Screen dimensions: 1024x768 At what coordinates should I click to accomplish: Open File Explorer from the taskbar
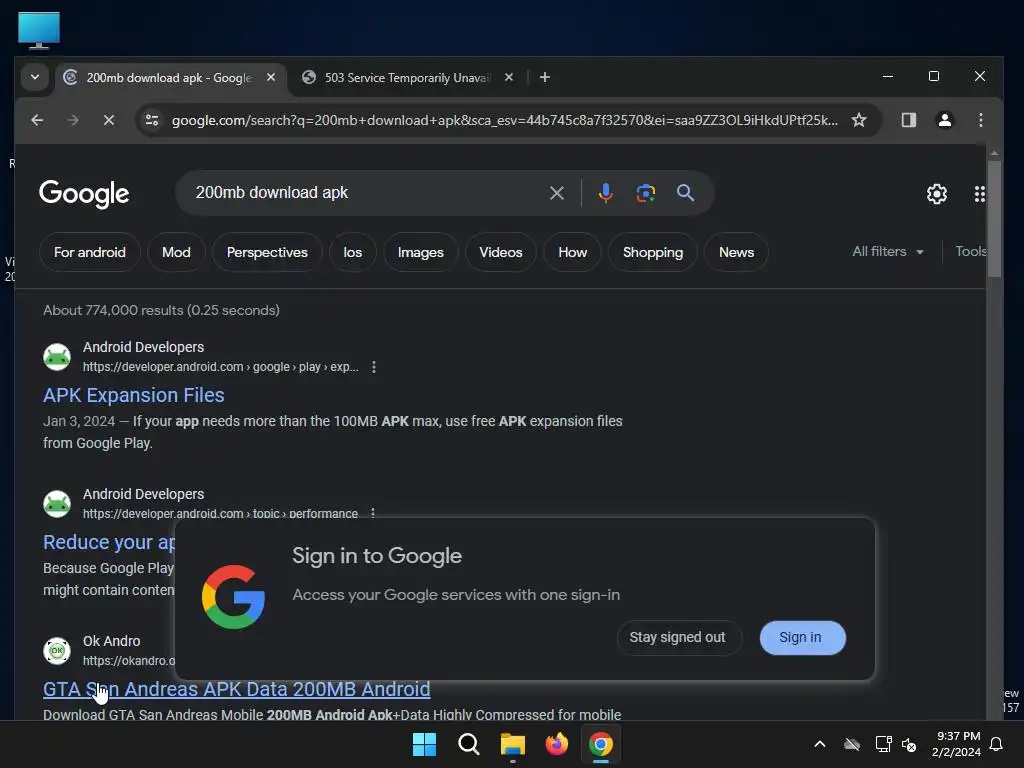click(x=513, y=744)
